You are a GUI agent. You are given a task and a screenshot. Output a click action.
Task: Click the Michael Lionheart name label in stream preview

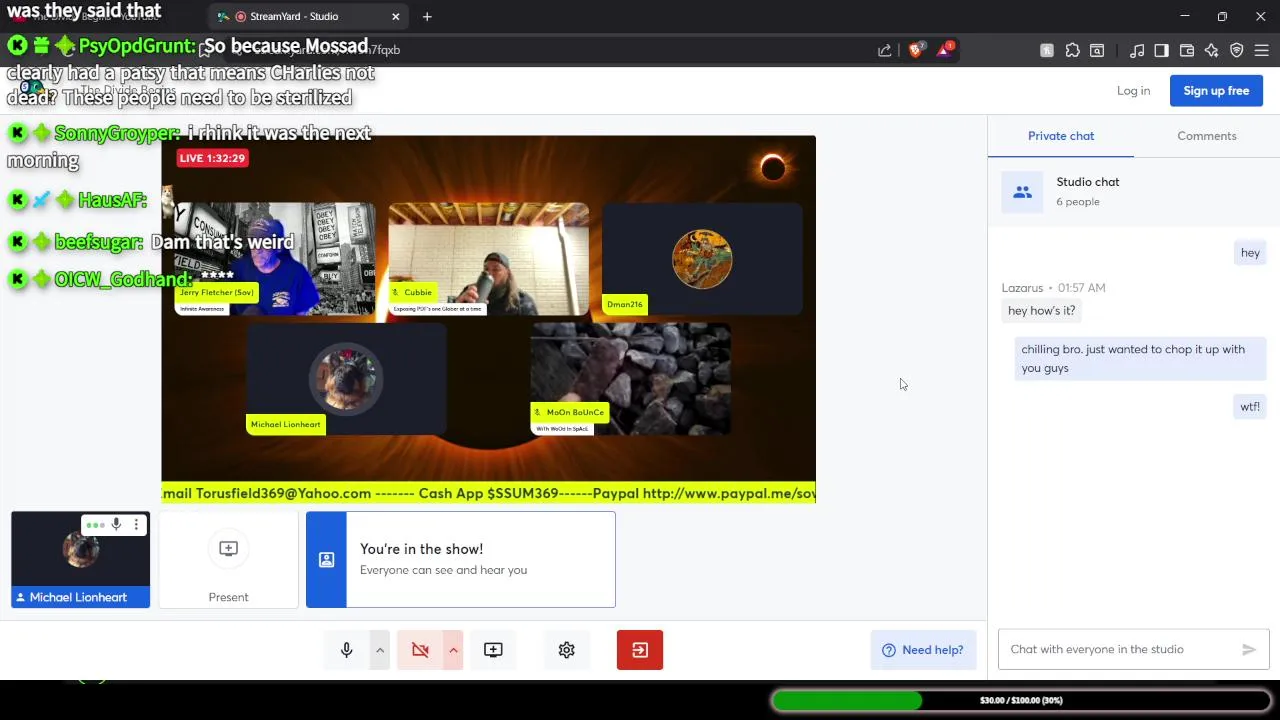pyautogui.click(x=286, y=425)
